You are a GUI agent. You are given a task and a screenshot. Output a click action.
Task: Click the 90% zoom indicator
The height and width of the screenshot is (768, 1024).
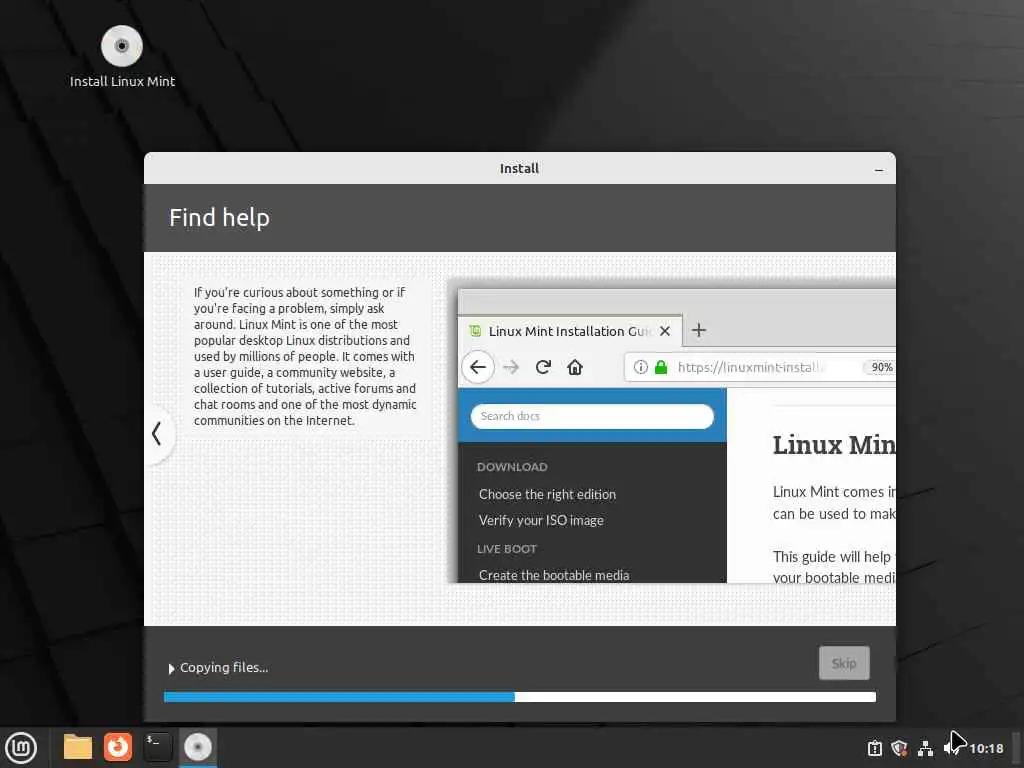(881, 367)
